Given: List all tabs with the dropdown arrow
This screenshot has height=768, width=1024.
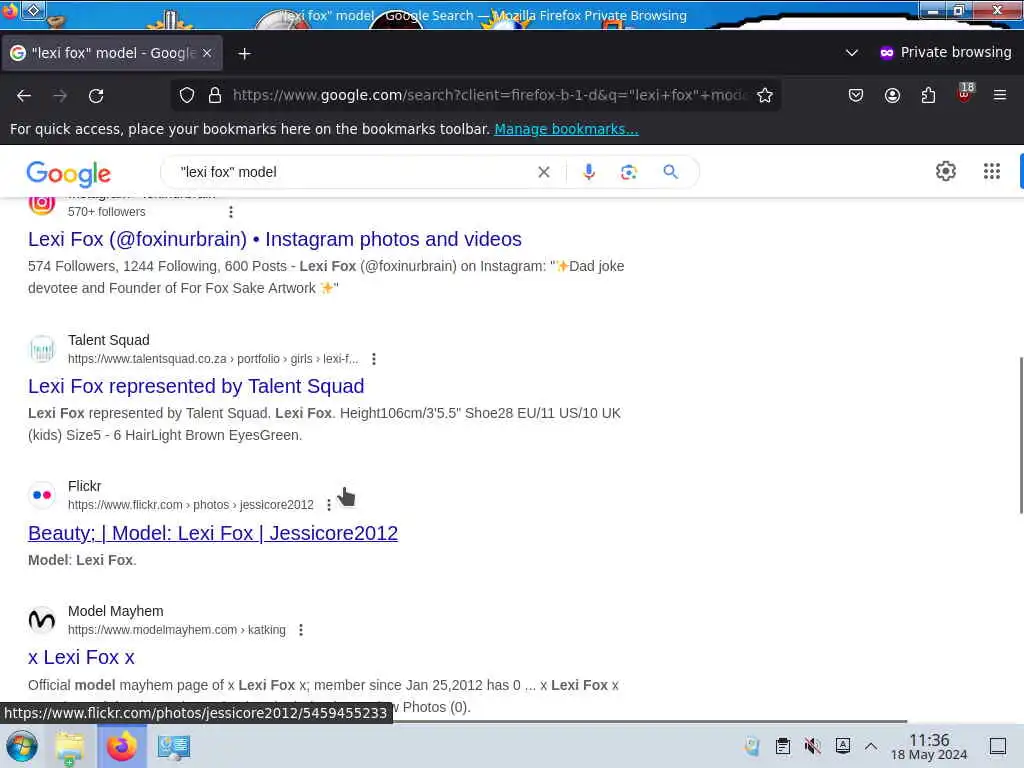Looking at the screenshot, I should (x=852, y=53).
